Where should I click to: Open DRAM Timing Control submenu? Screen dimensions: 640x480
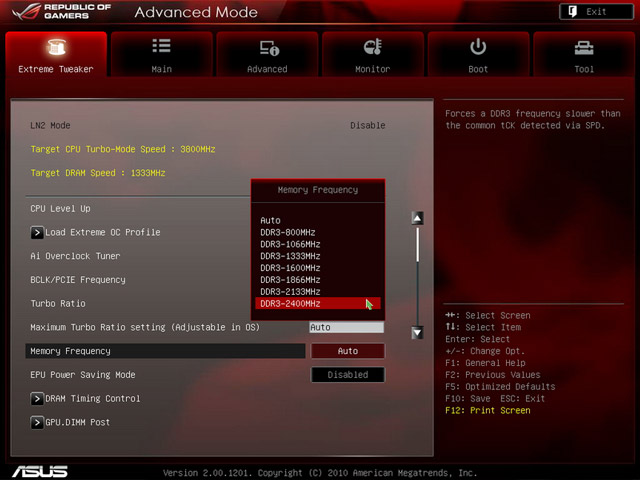pyautogui.click(x=93, y=398)
